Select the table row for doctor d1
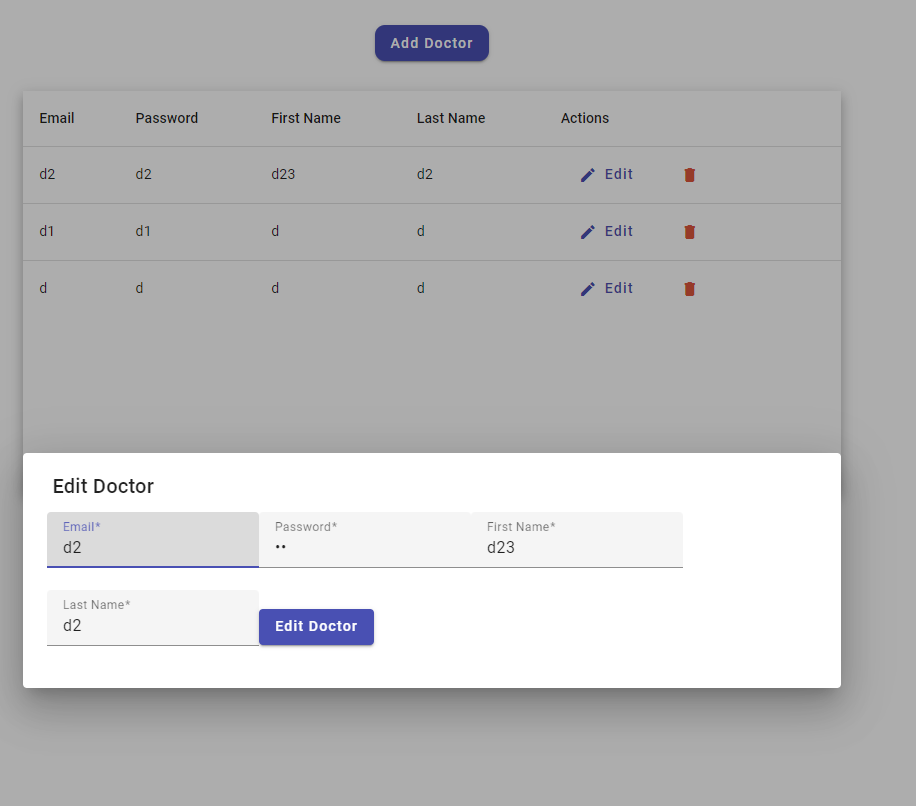Image resolution: width=916 pixels, height=806 pixels. click(x=300, y=231)
